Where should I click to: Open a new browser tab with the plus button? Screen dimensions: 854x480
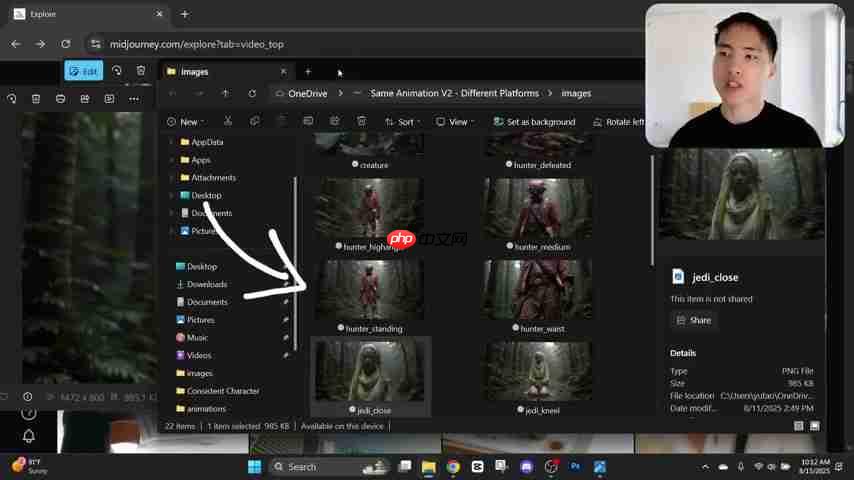(x=185, y=14)
